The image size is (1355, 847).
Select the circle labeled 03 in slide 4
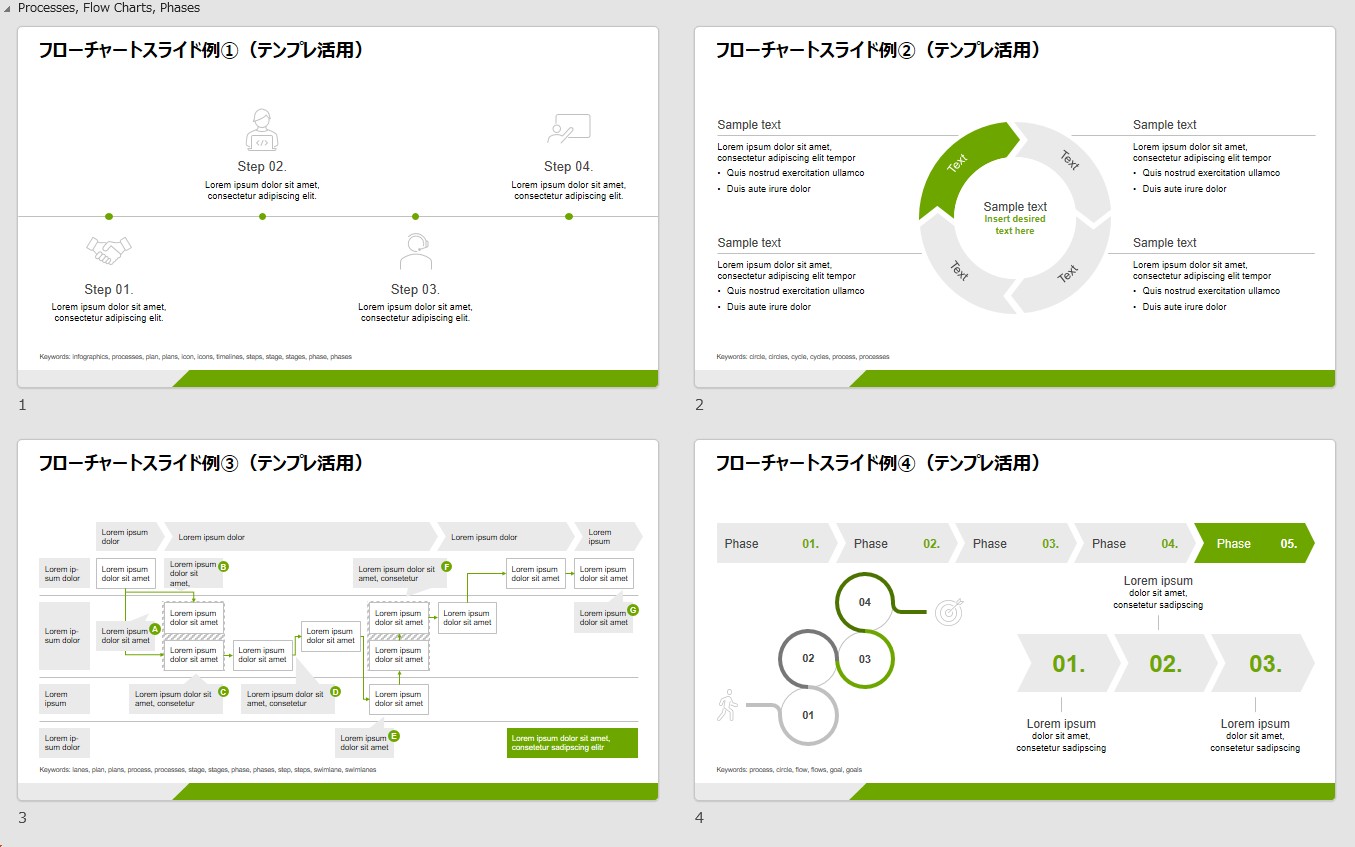(865, 659)
